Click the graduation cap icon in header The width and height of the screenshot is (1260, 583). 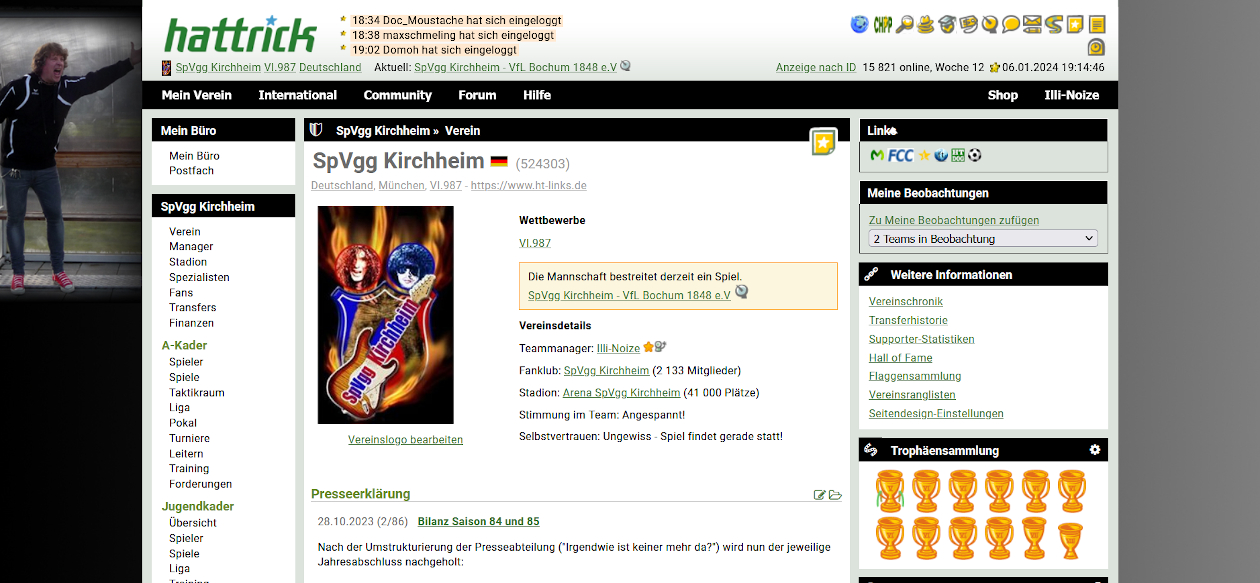click(x=947, y=24)
